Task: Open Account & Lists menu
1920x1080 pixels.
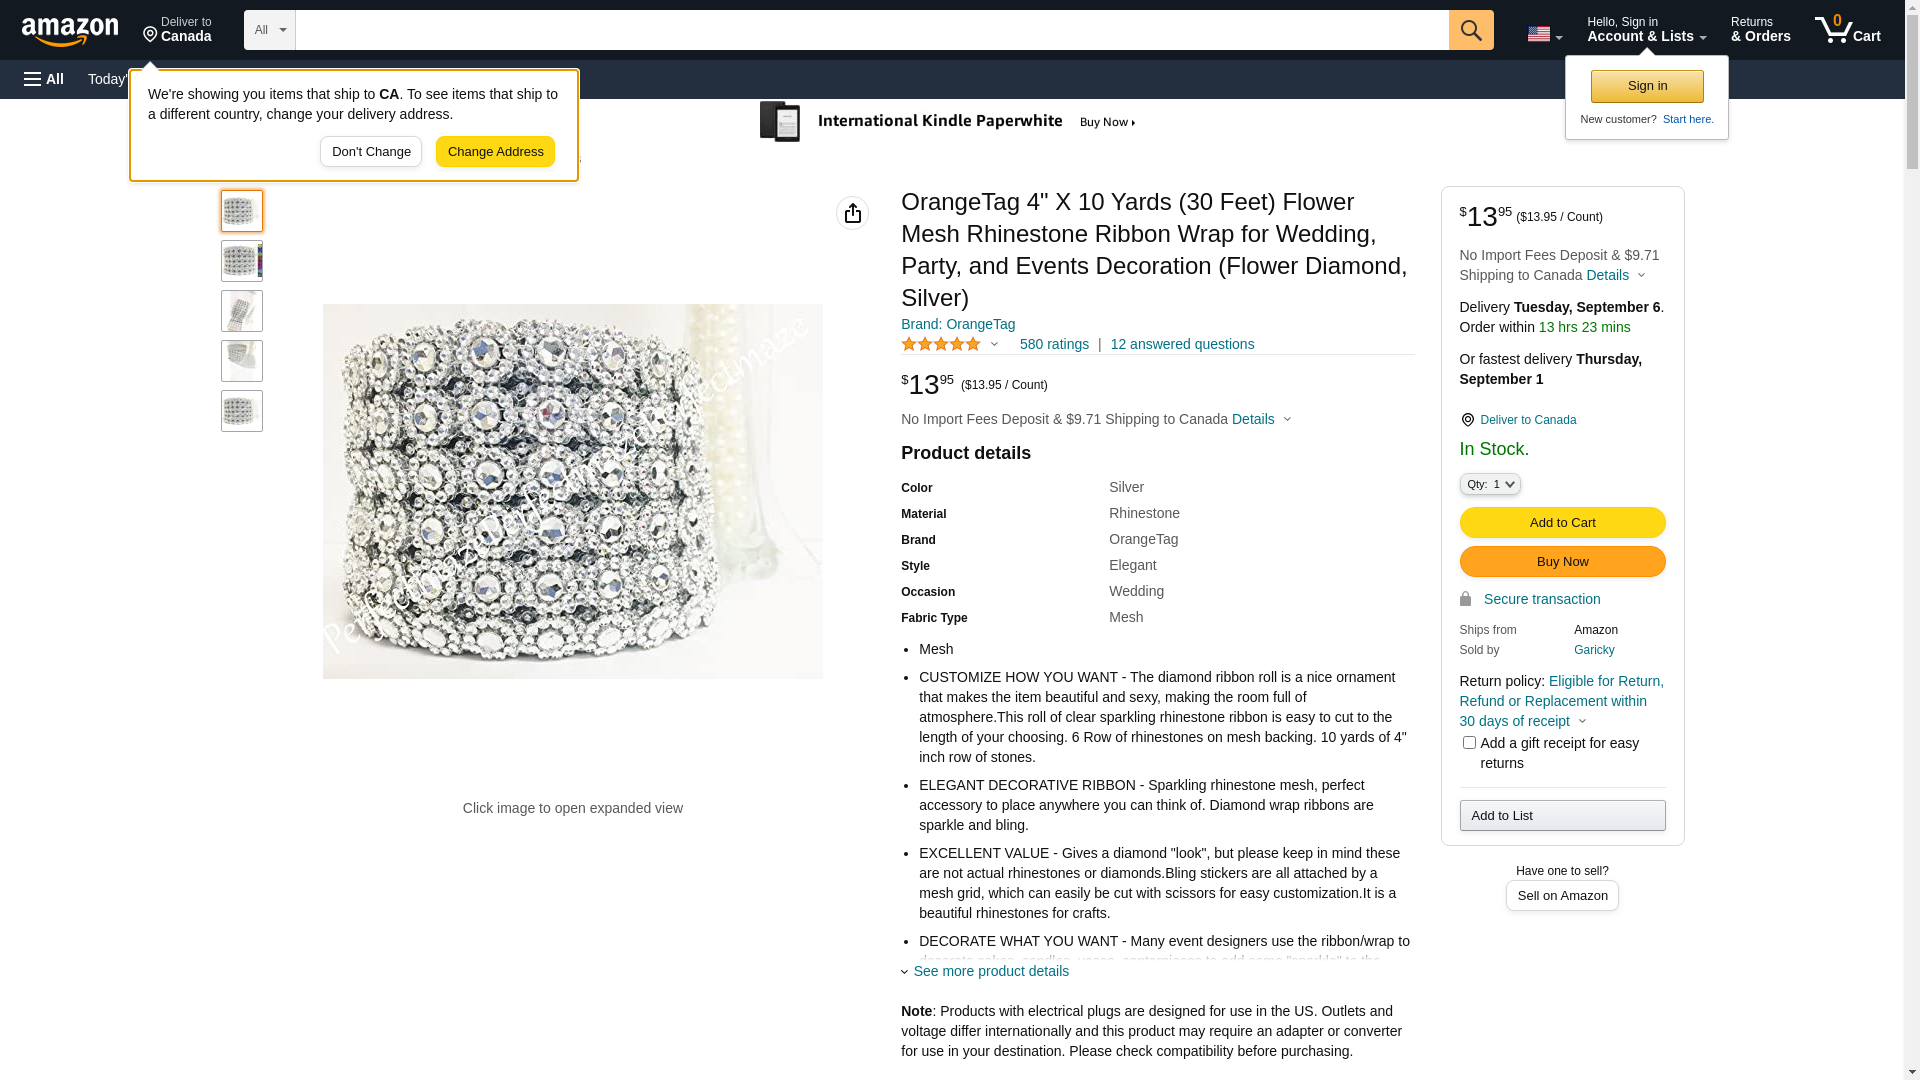Action: [x=1646, y=30]
